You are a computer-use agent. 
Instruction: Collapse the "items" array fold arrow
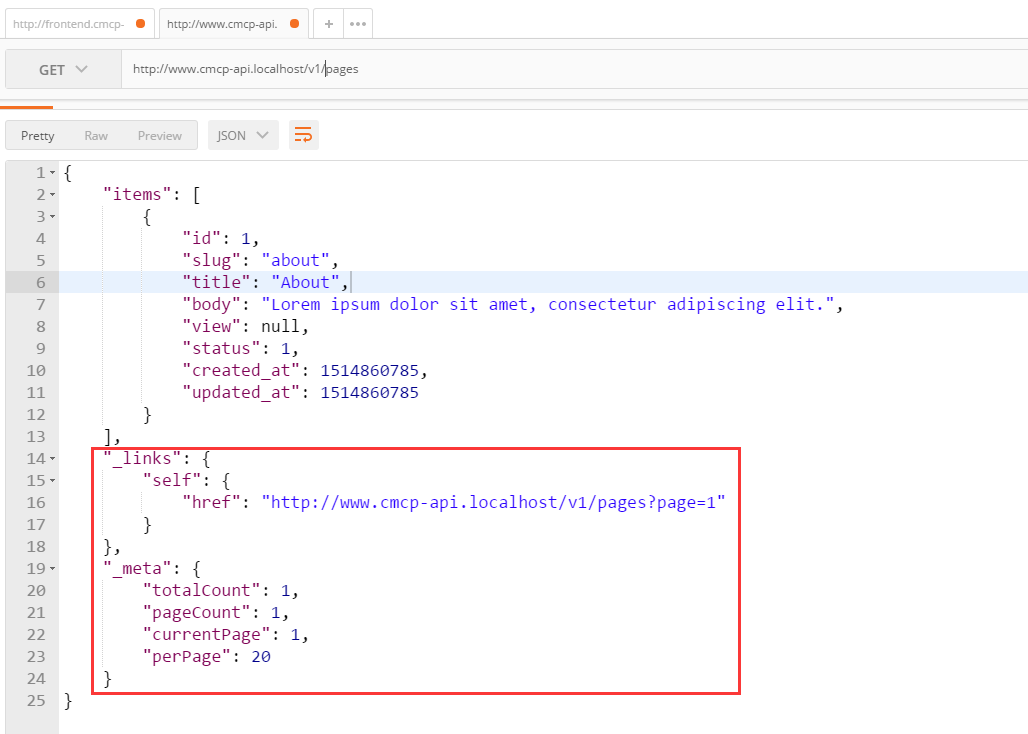pyautogui.click(x=52, y=195)
